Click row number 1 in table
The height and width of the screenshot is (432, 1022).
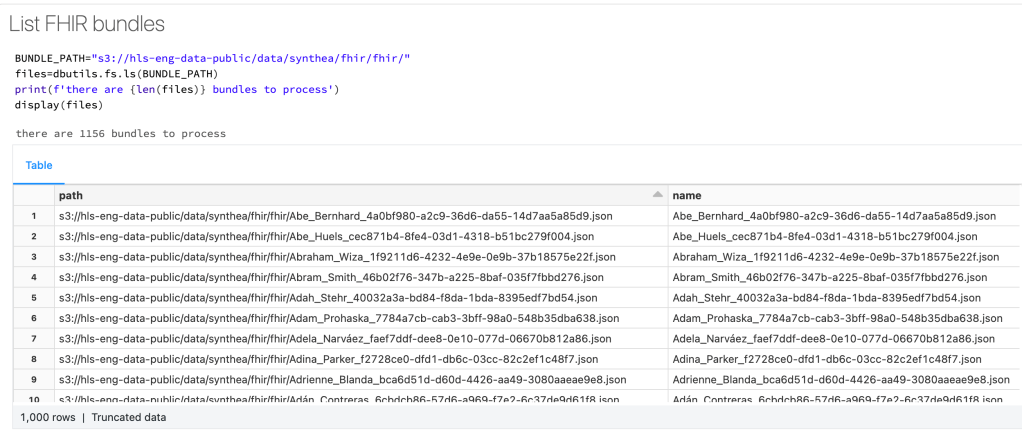coord(34,216)
